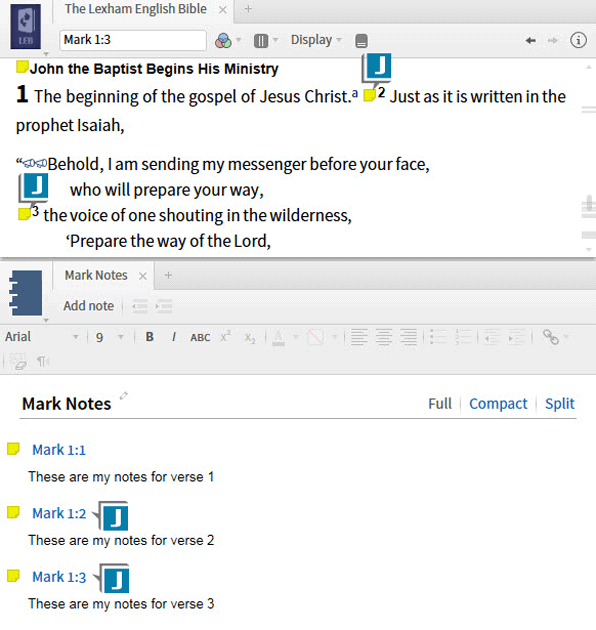Add new tab beside Lexham English Bible
This screenshot has width=596, height=630.
click(x=248, y=9)
